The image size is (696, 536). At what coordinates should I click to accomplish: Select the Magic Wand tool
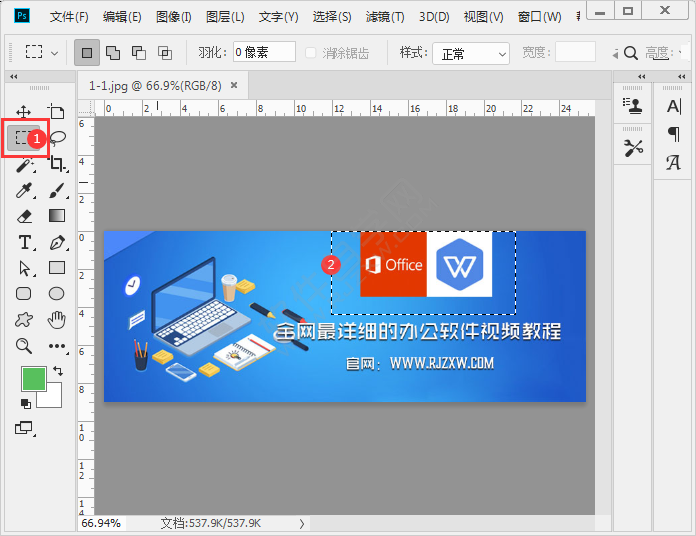25,165
